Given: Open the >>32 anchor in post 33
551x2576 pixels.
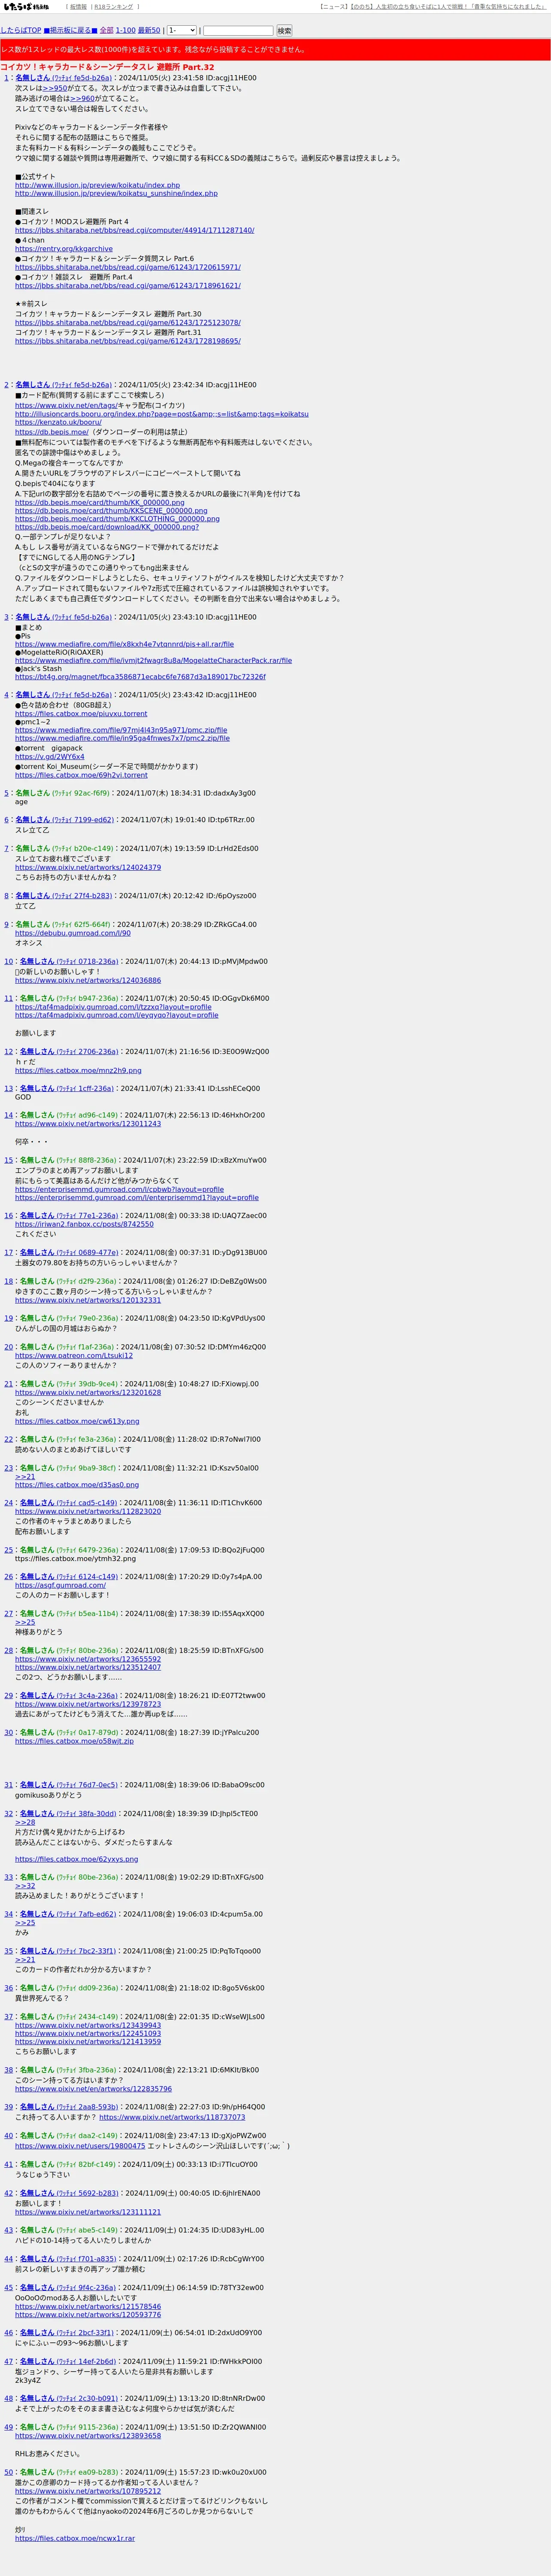Looking at the screenshot, I should pyautogui.click(x=25, y=1886).
